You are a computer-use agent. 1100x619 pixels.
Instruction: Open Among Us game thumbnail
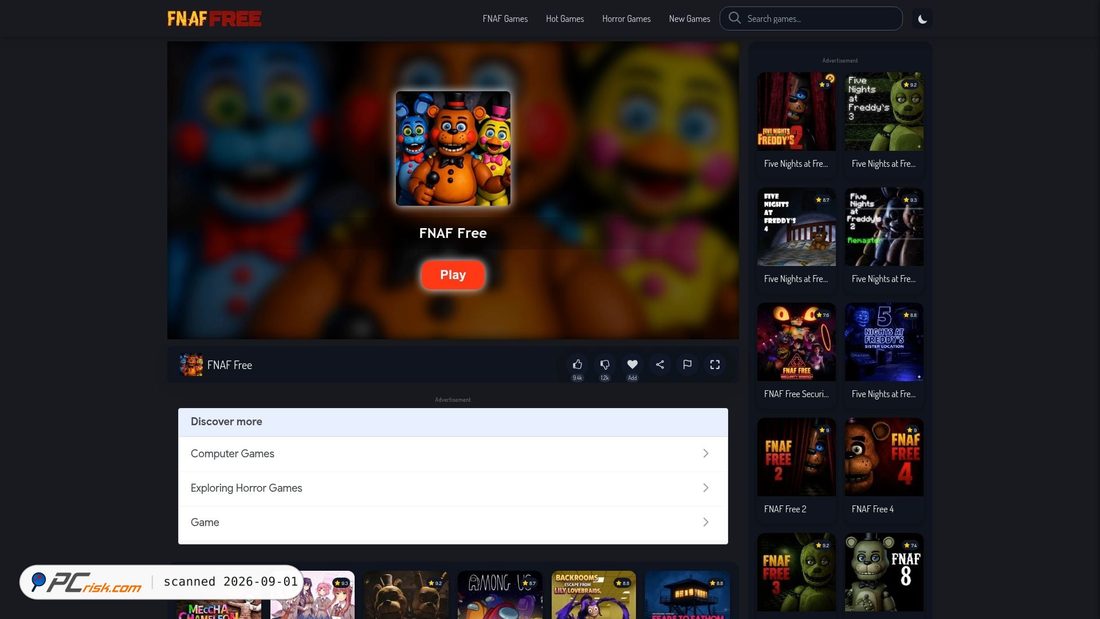(500, 595)
